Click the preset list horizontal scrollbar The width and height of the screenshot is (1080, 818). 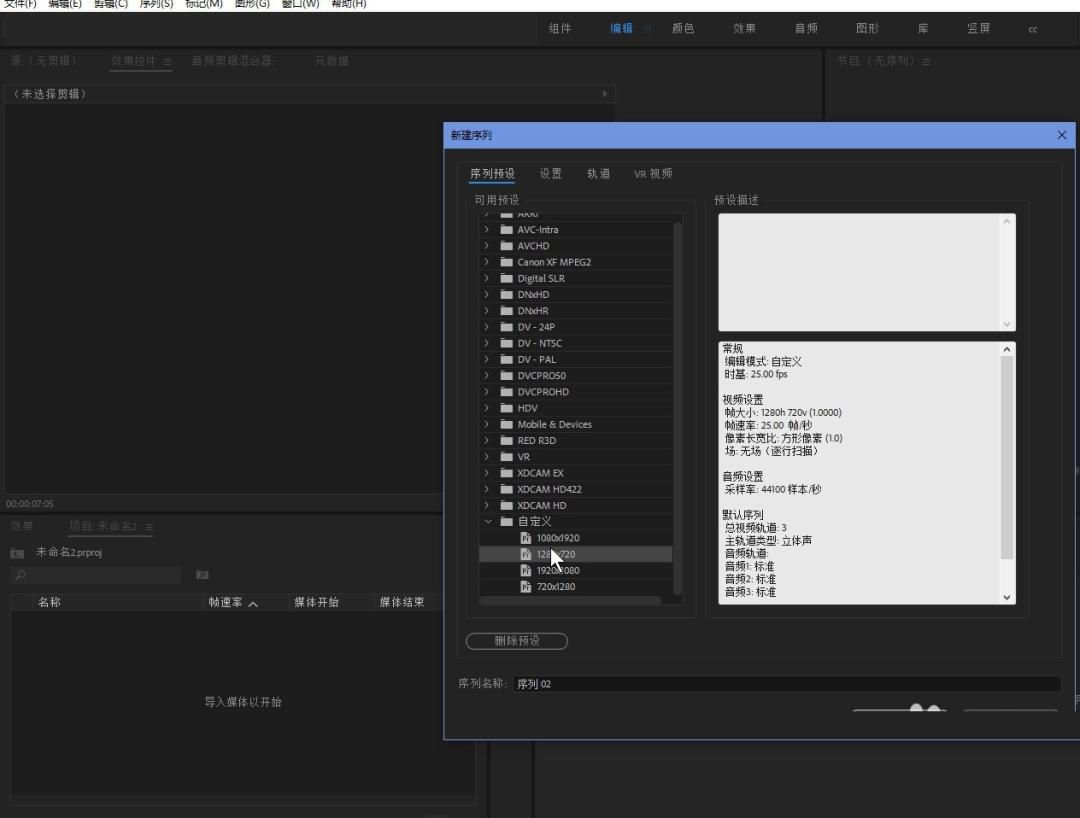(570, 601)
